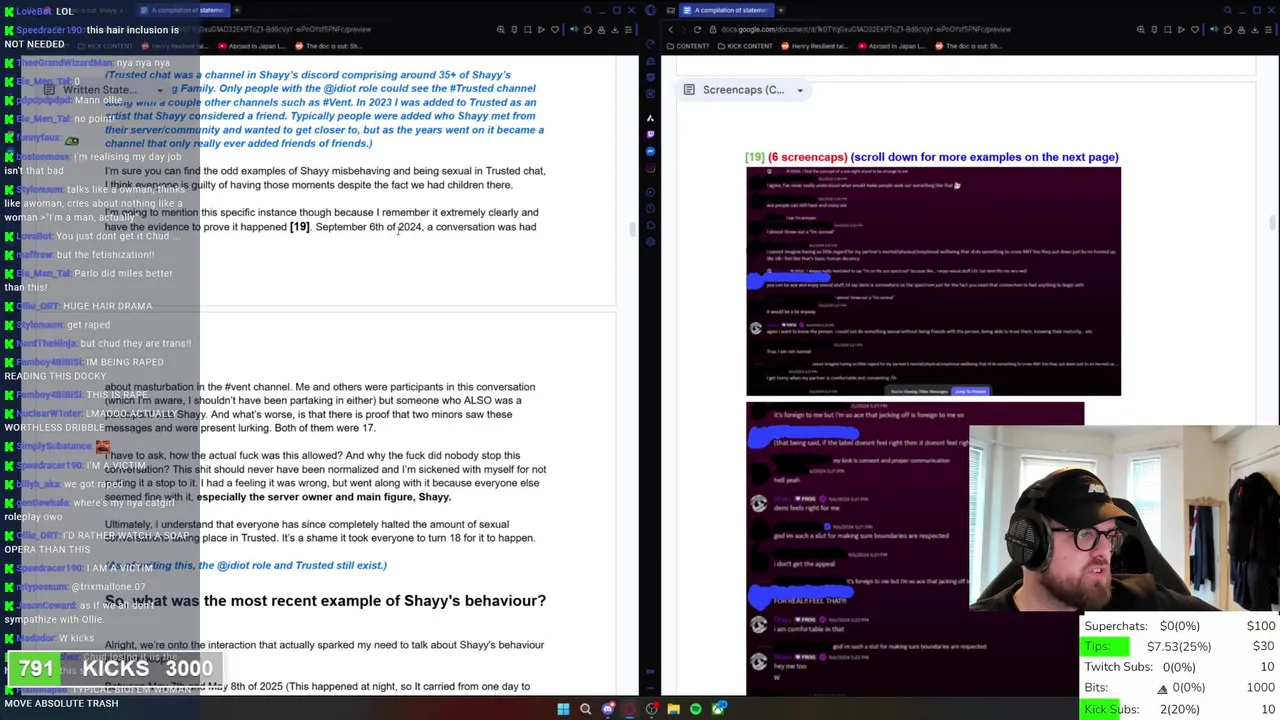Open the player icon in right window toolbar
The height and width of the screenshot is (720, 1280).
[1181, 30]
